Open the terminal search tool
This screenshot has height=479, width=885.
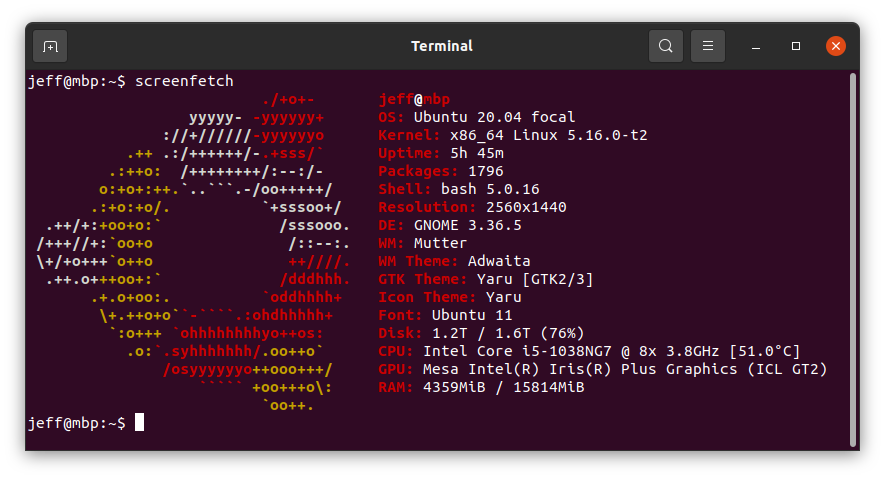tap(665, 46)
